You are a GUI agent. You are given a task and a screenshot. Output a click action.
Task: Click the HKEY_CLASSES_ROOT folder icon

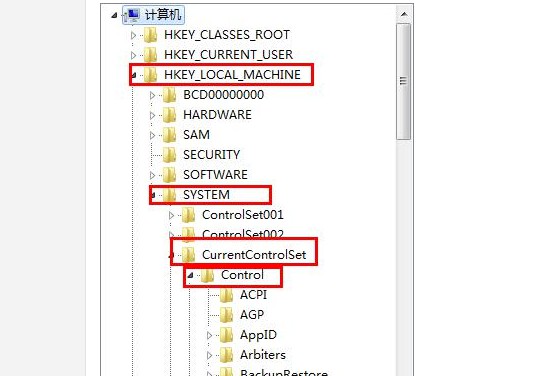[151, 35]
